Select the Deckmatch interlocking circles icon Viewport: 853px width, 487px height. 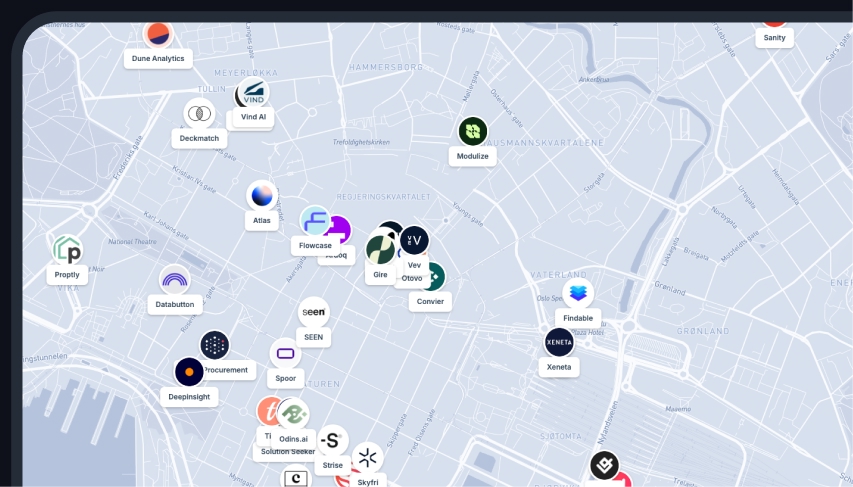click(x=199, y=114)
